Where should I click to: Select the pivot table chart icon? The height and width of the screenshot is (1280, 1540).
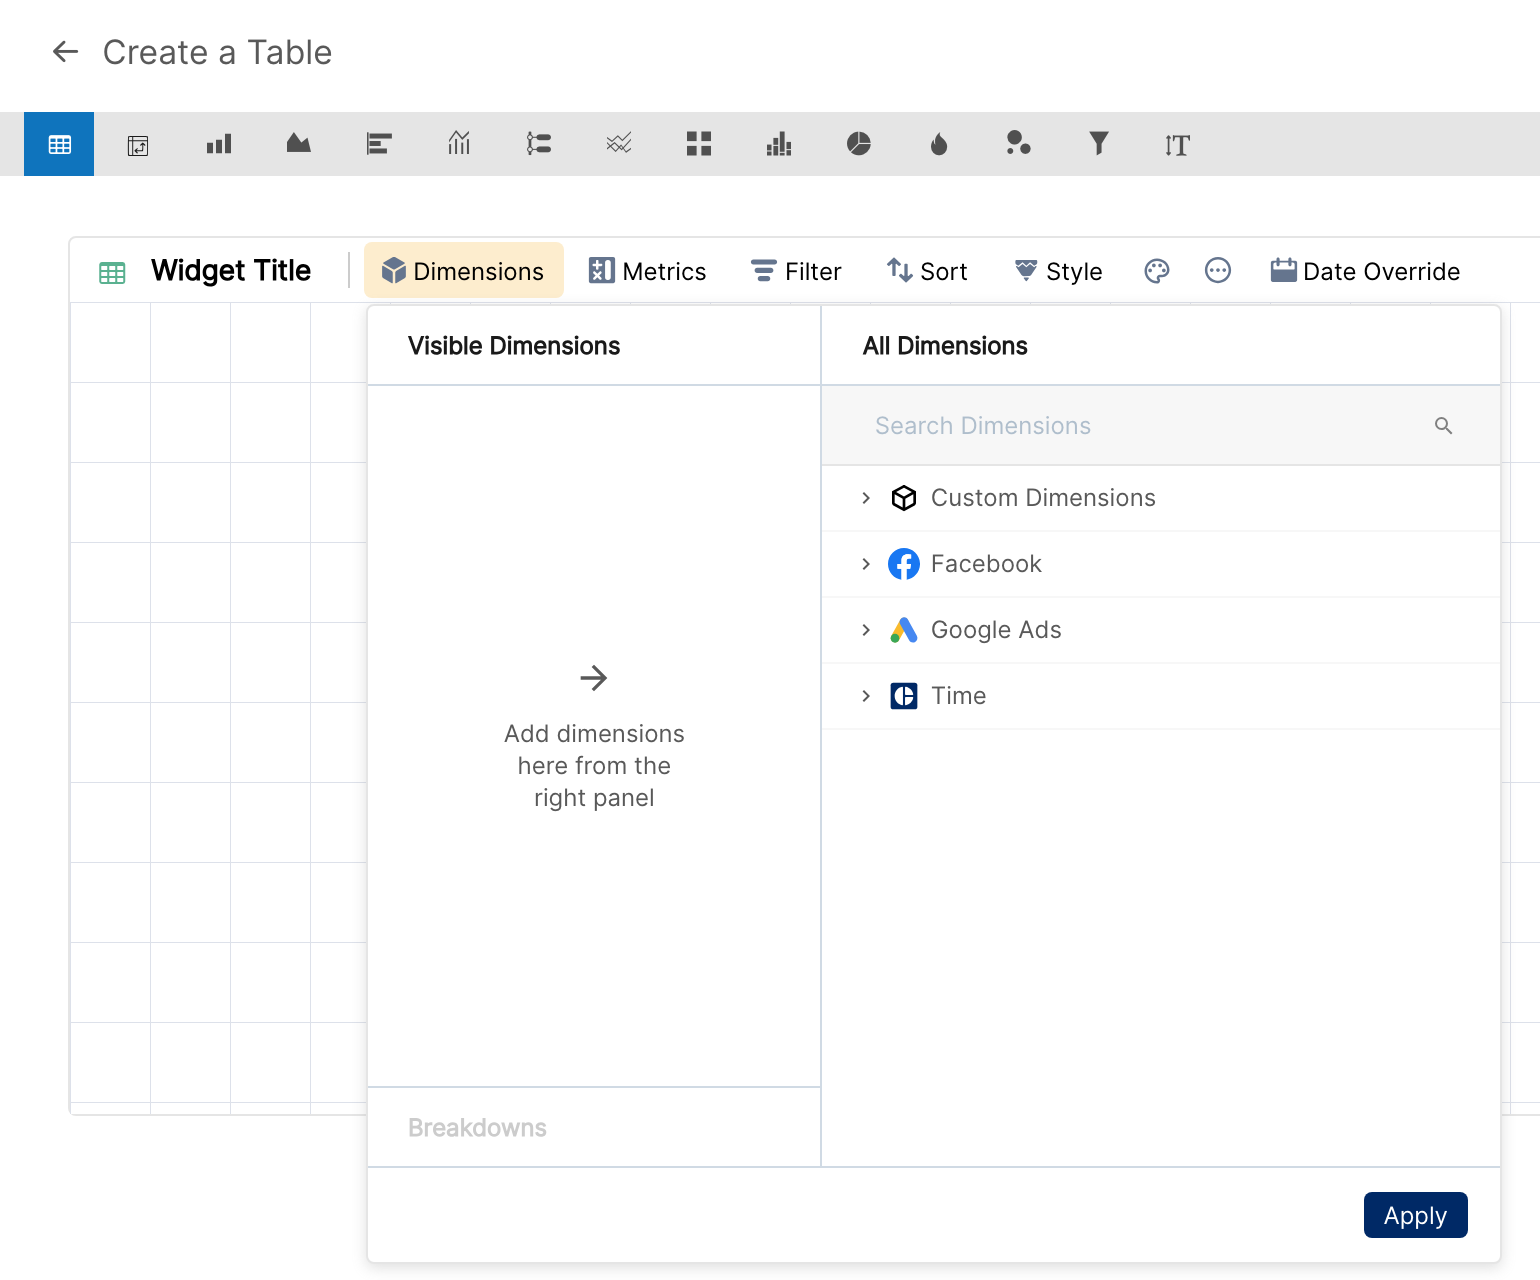138,145
